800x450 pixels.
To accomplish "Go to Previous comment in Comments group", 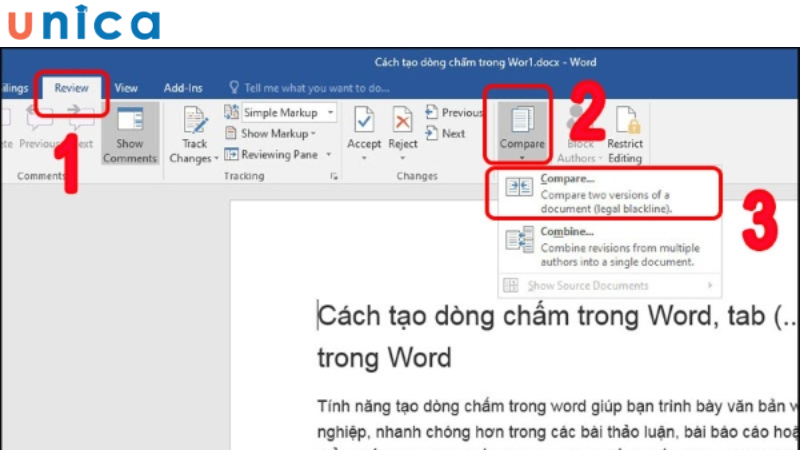I will tap(40, 129).
